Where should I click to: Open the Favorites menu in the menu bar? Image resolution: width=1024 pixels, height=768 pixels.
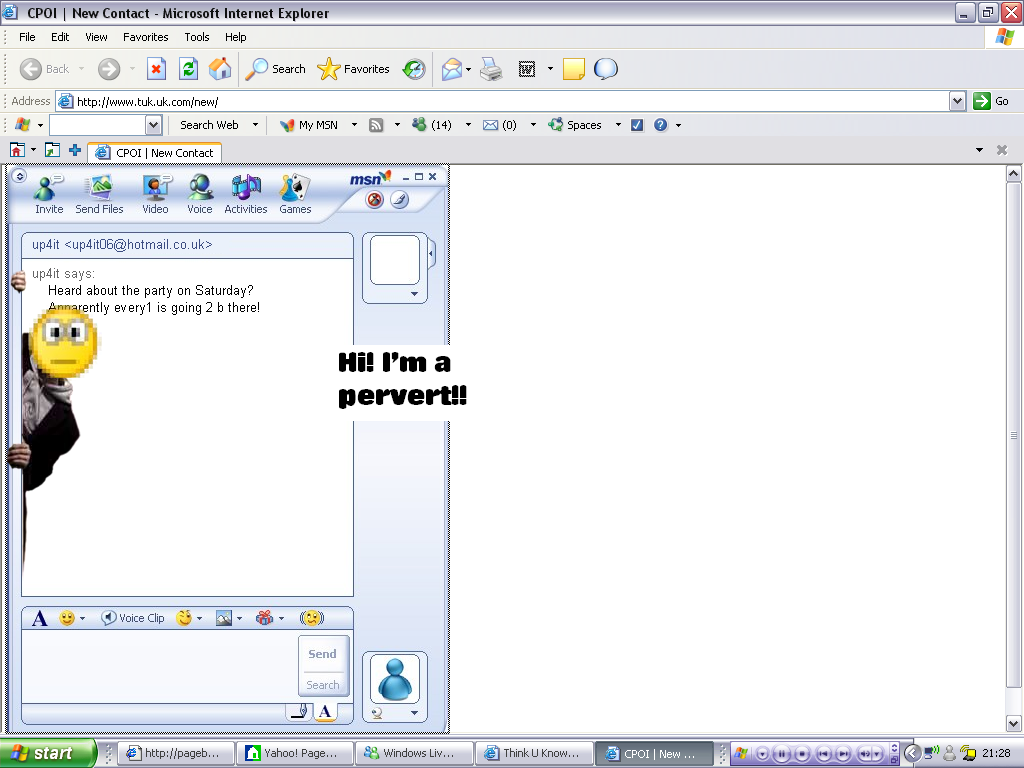click(x=146, y=37)
